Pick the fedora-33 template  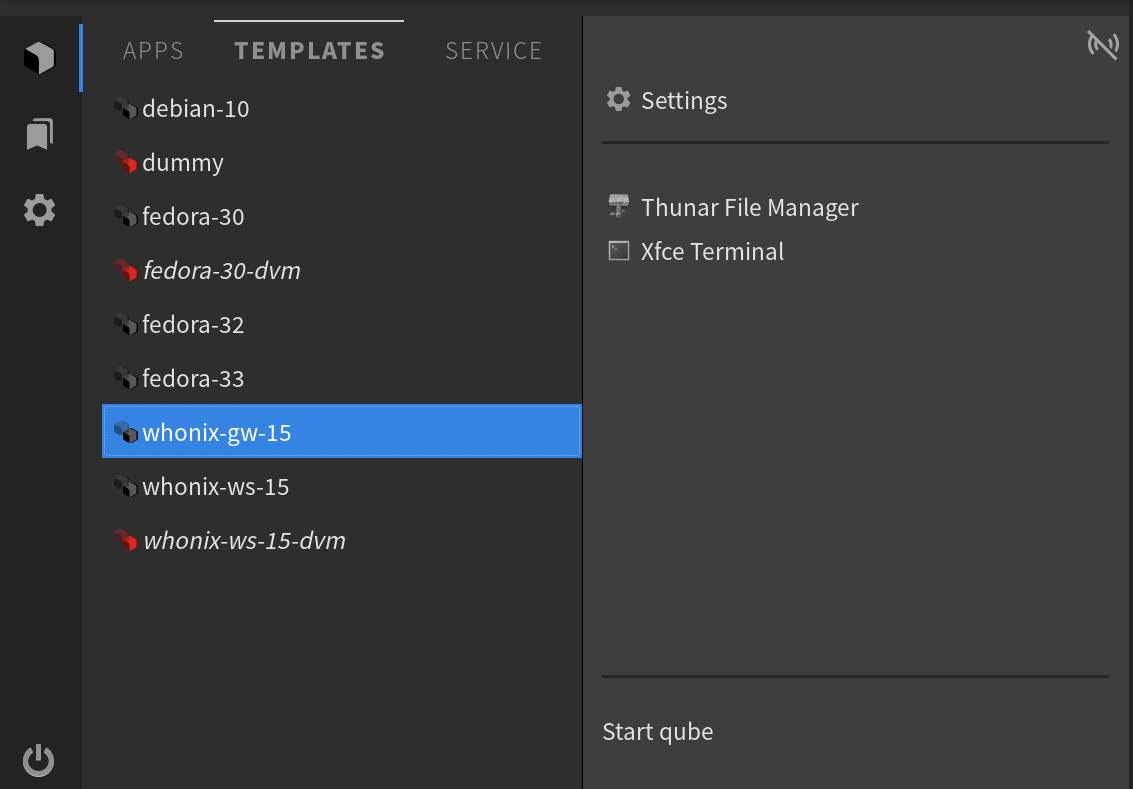[x=193, y=379]
